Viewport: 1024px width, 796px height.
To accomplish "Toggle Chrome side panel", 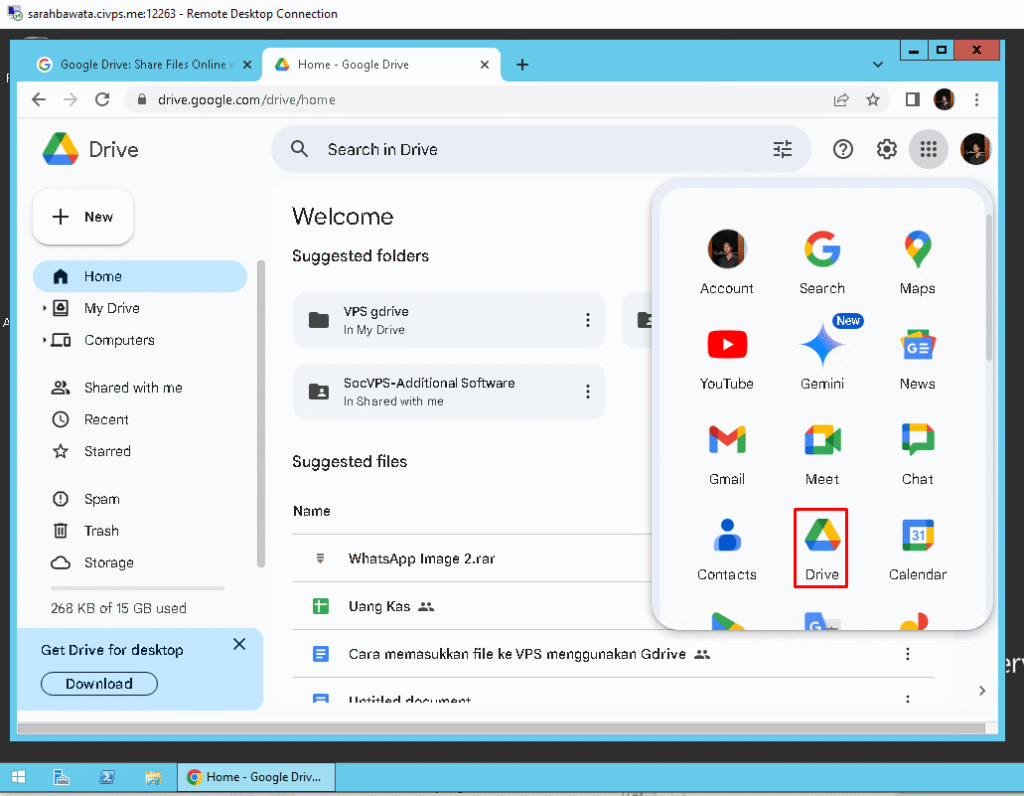I will tap(912, 100).
